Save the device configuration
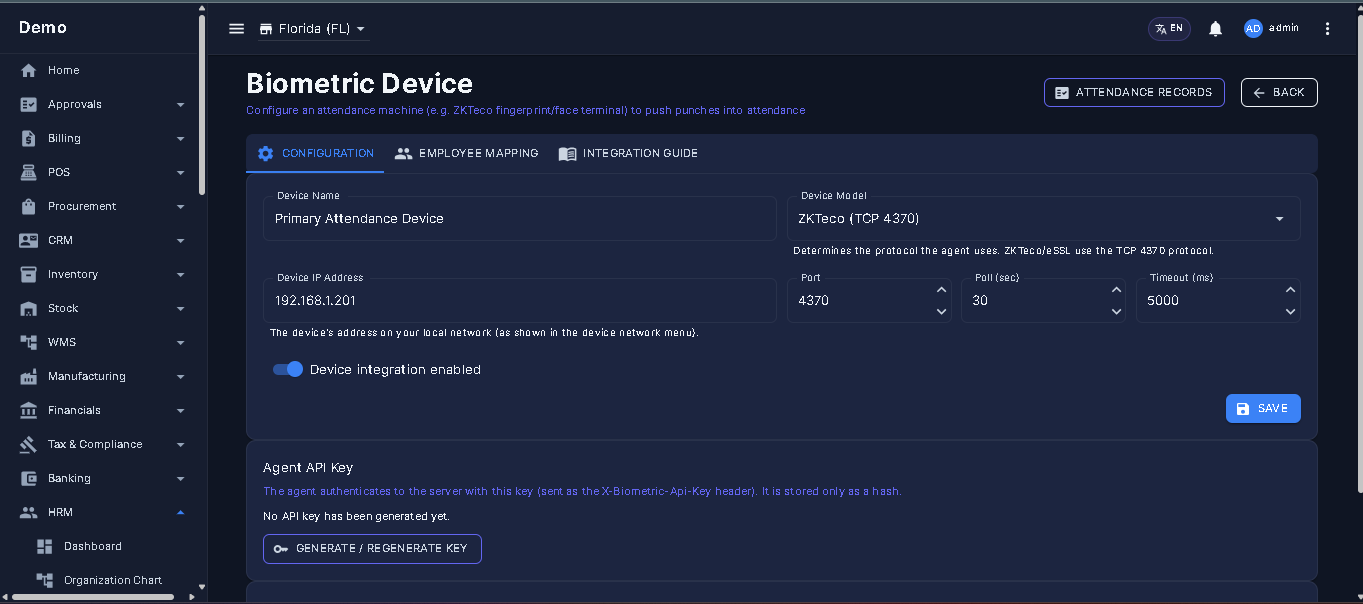The height and width of the screenshot is (604, 1363). [1263, 408]
